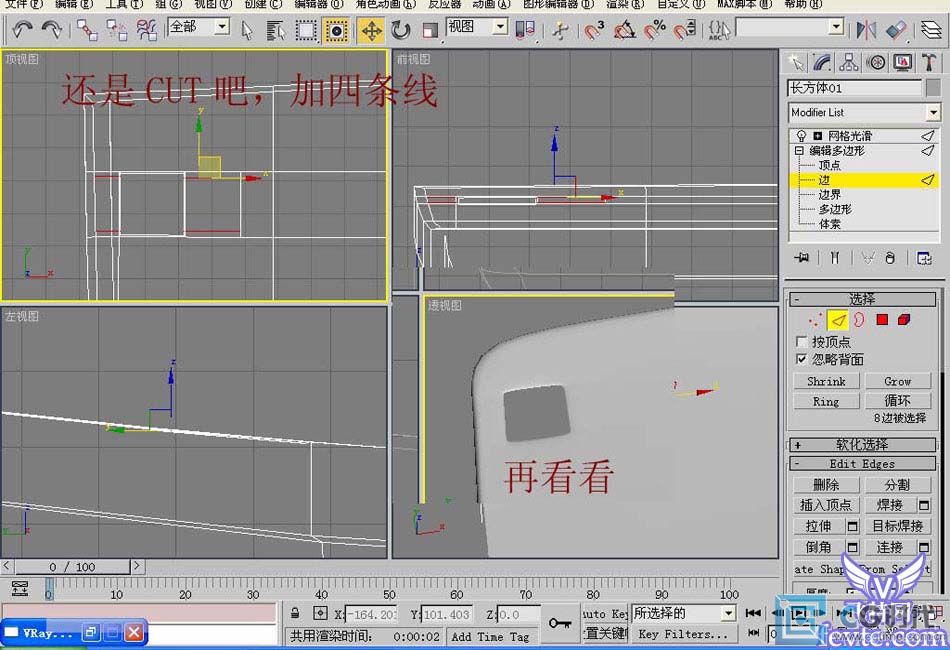The image size is (950, 650).
Task: Click Configure Modifier Sets icon
Action: [x=924, y=258]
